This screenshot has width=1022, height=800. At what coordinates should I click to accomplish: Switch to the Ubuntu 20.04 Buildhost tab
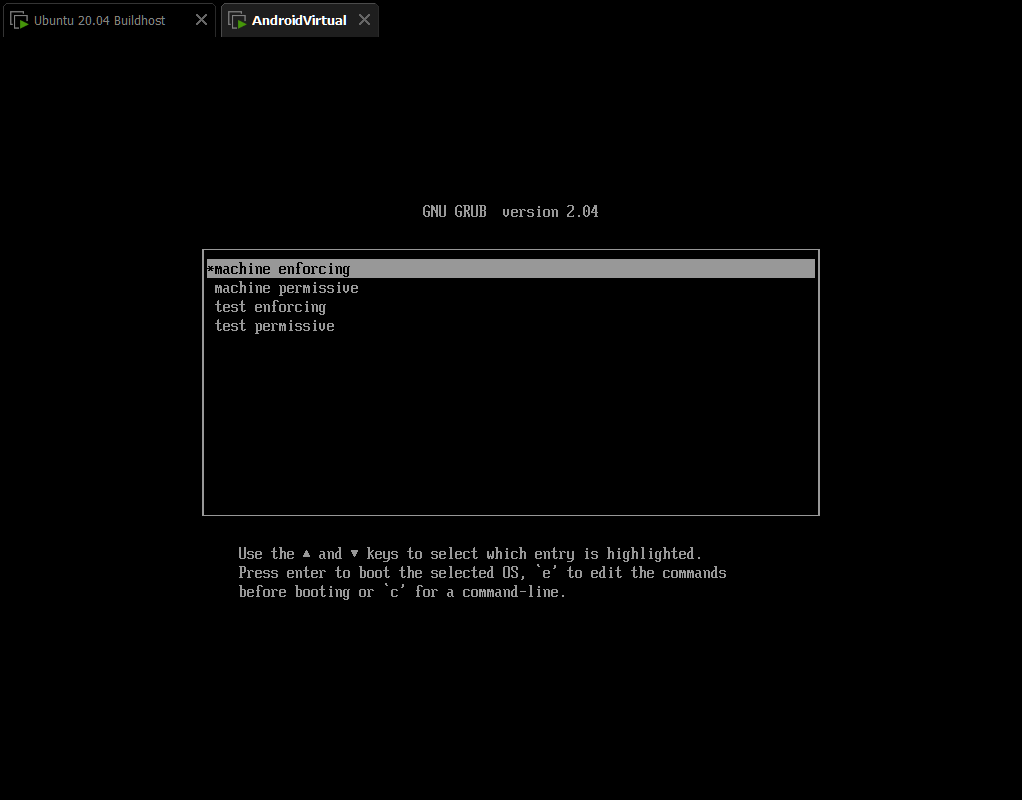99,20
